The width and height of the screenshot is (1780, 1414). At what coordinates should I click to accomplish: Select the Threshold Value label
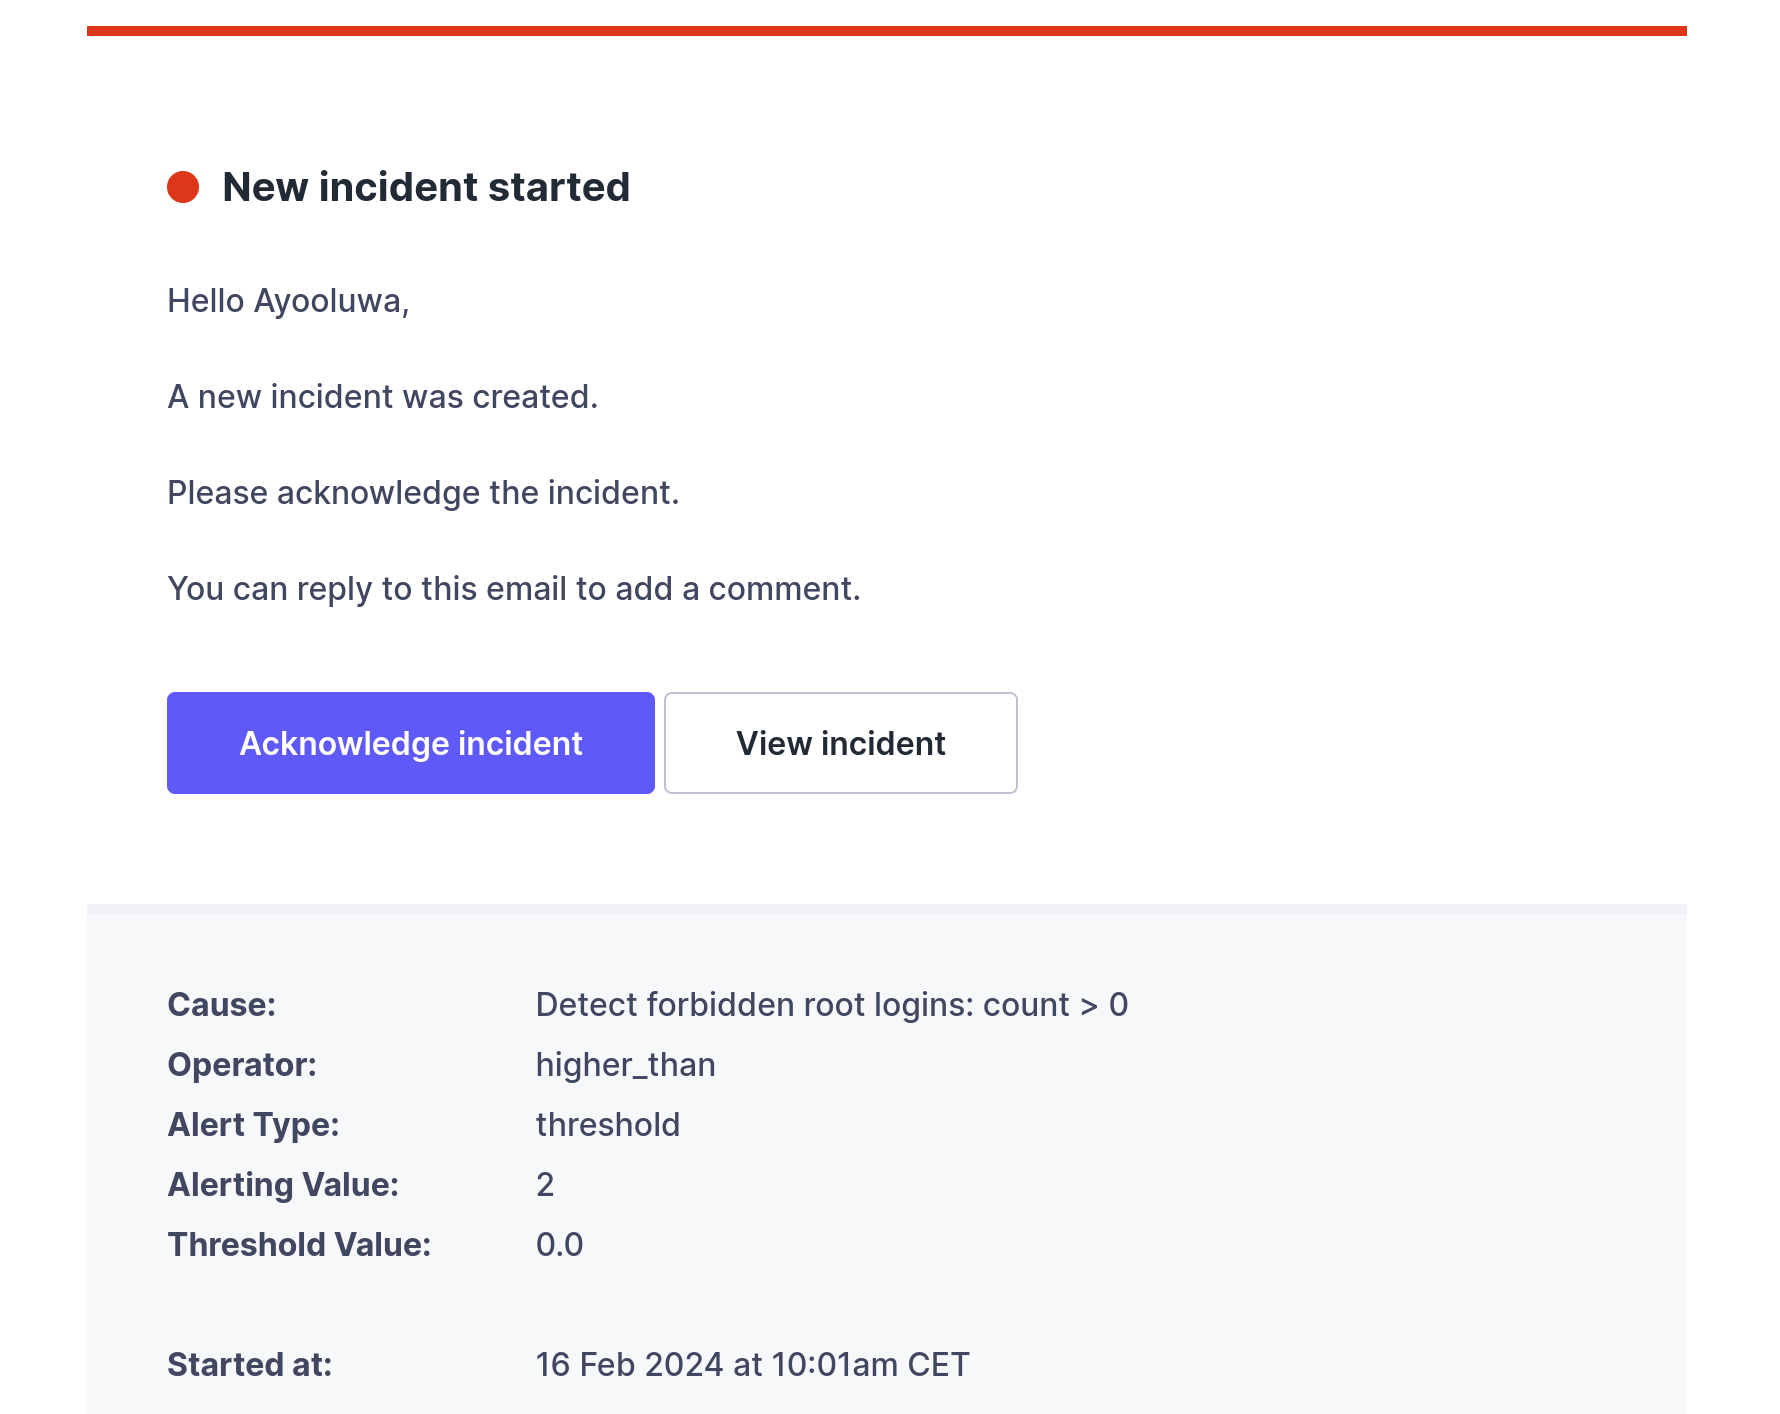click(299, 1245)
